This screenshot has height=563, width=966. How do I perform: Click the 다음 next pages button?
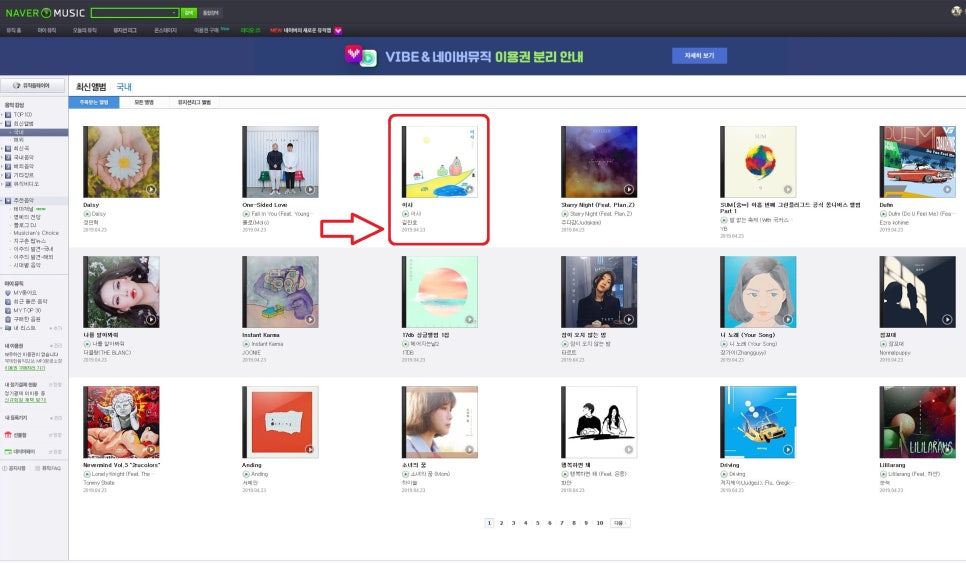coord(620,523)
